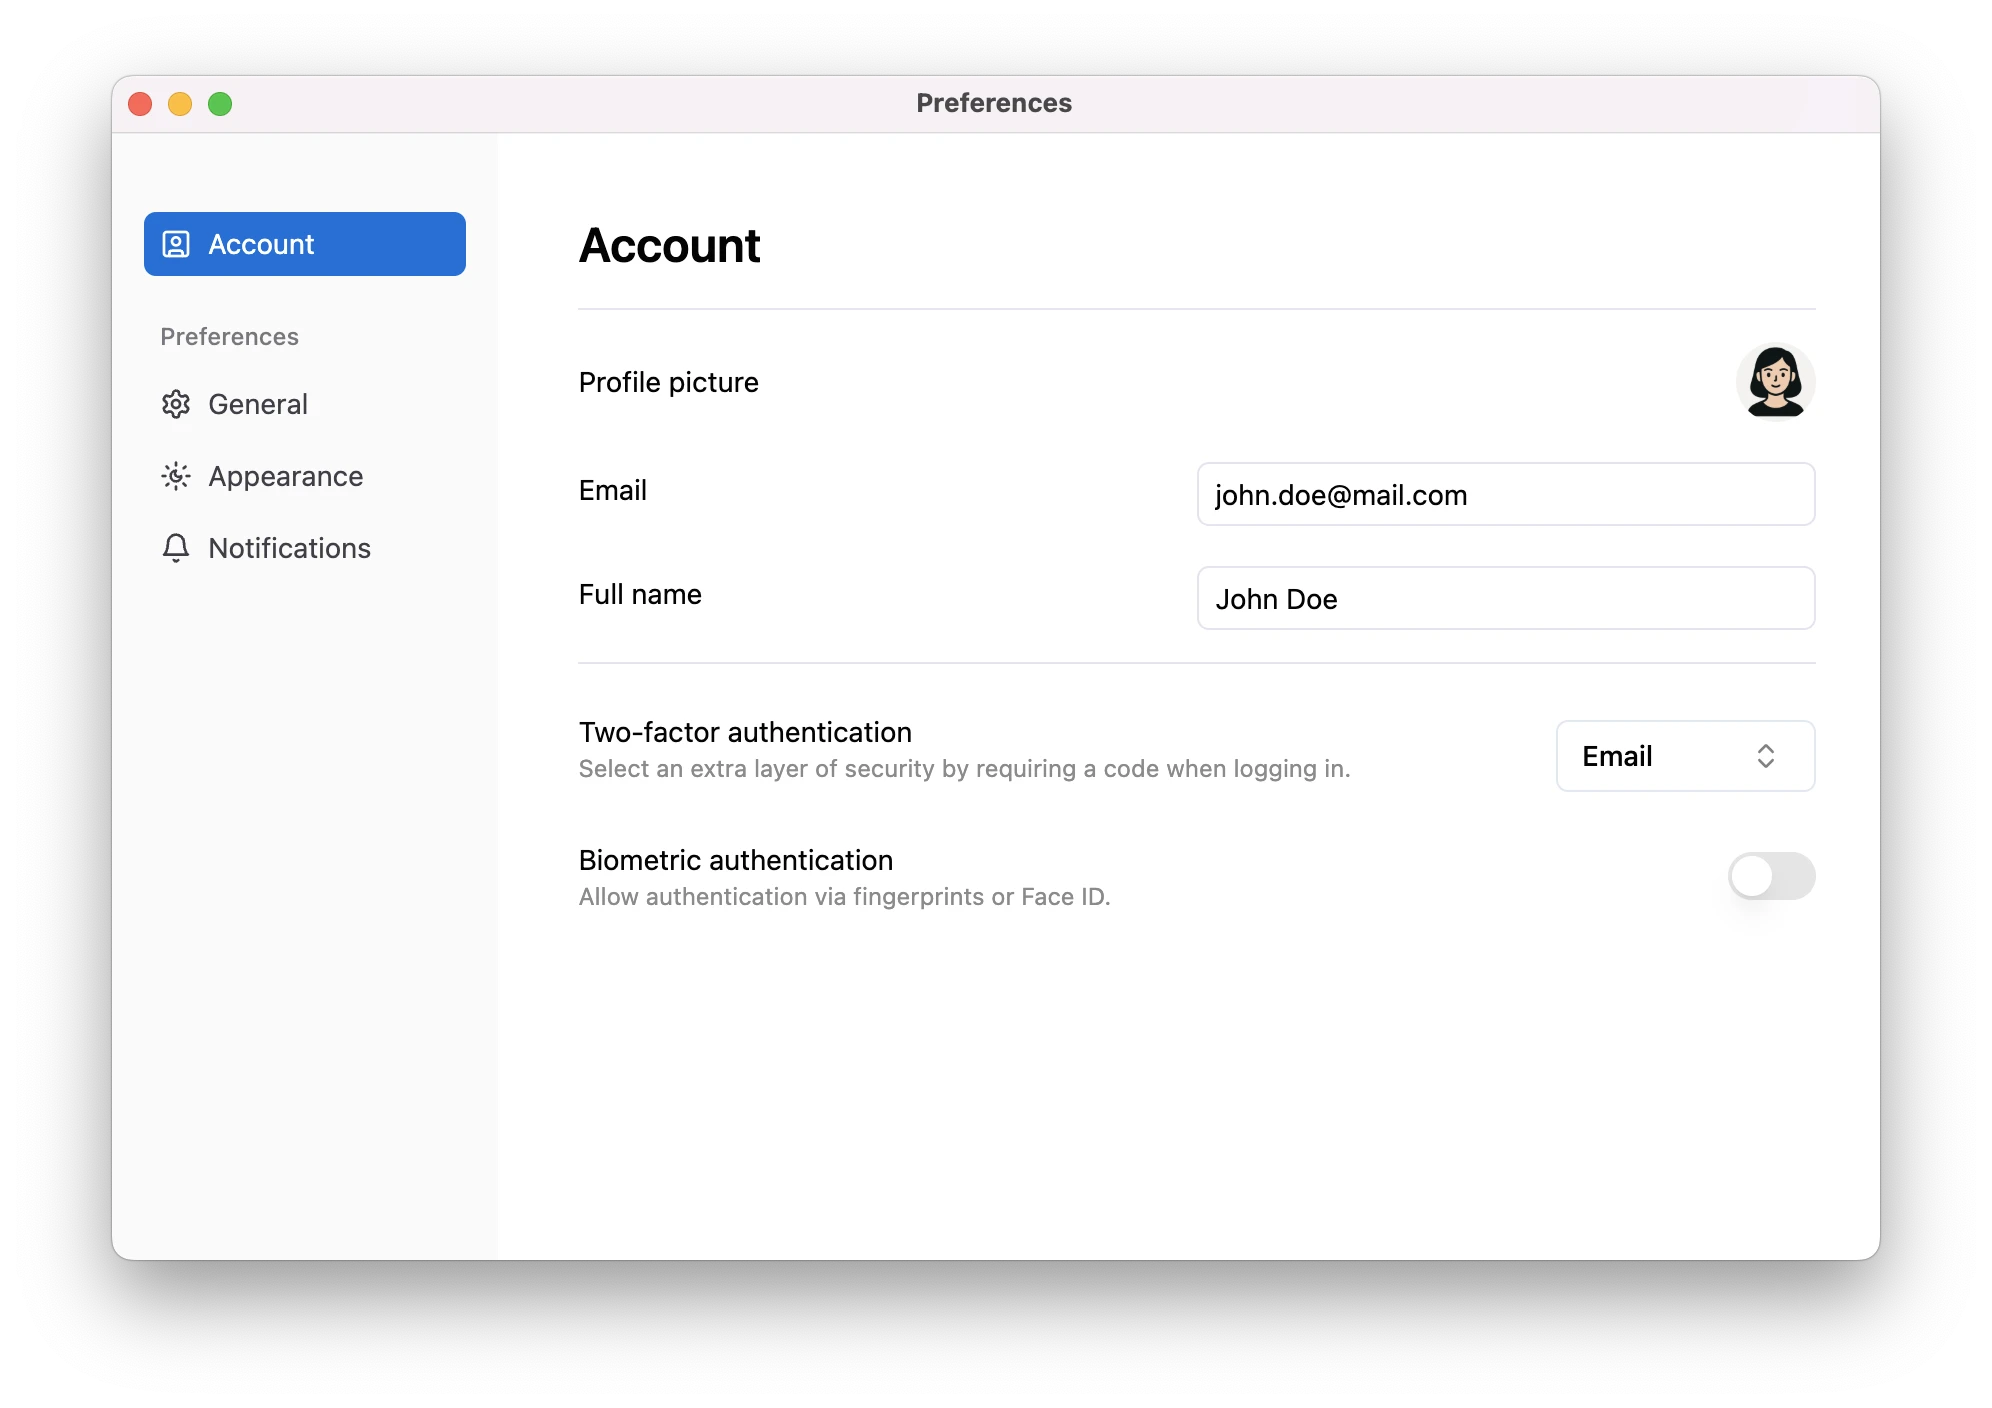Click the up-down chevrons in the Email dropdown
Viewport: 1992px width, 1408px height.
click(1766, 756)
